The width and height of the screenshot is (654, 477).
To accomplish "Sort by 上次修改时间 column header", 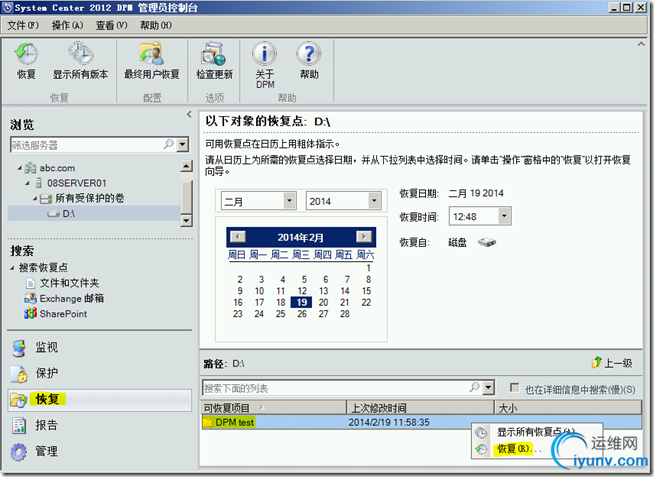I will click(420, 407).
